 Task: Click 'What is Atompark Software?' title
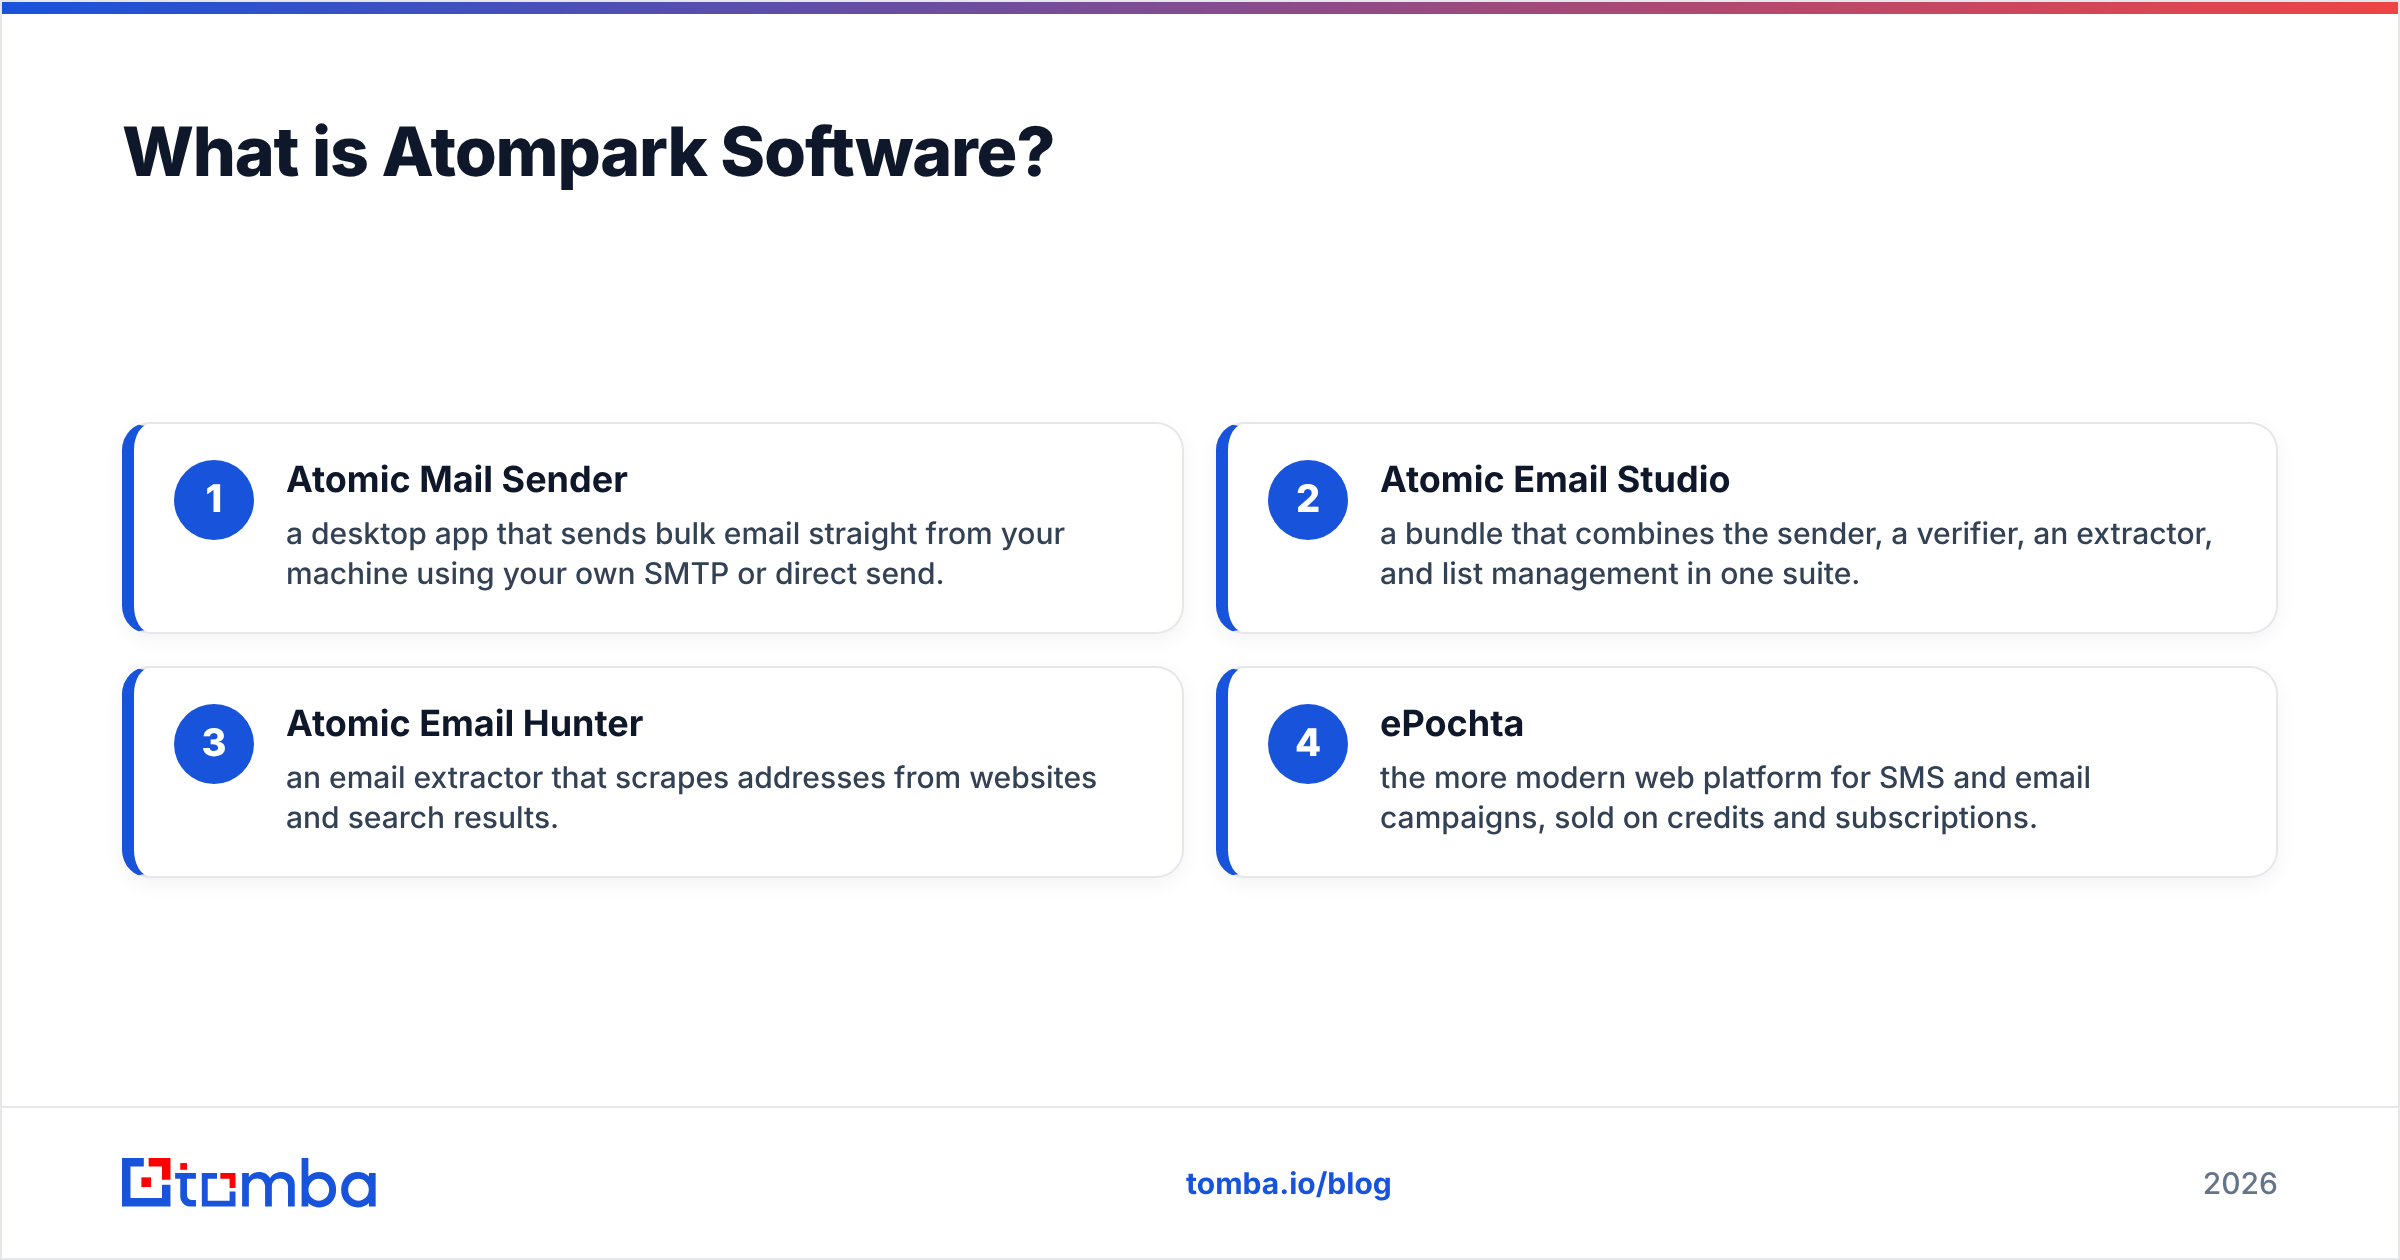[x=588, y=153]
